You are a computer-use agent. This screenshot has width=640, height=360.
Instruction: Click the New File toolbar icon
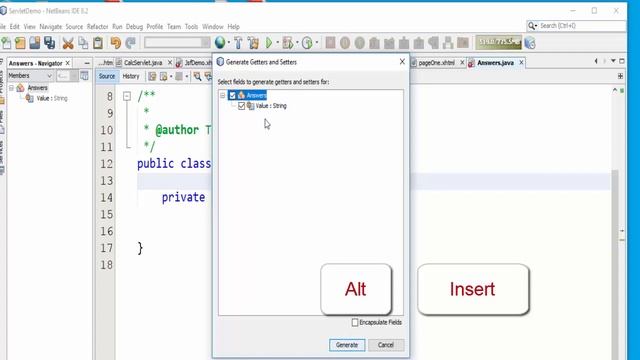click(x=6, y=43)
